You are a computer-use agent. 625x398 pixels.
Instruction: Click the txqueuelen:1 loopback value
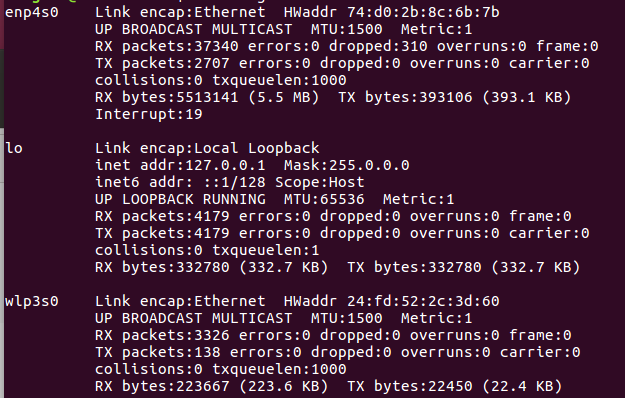click(266, 250)
